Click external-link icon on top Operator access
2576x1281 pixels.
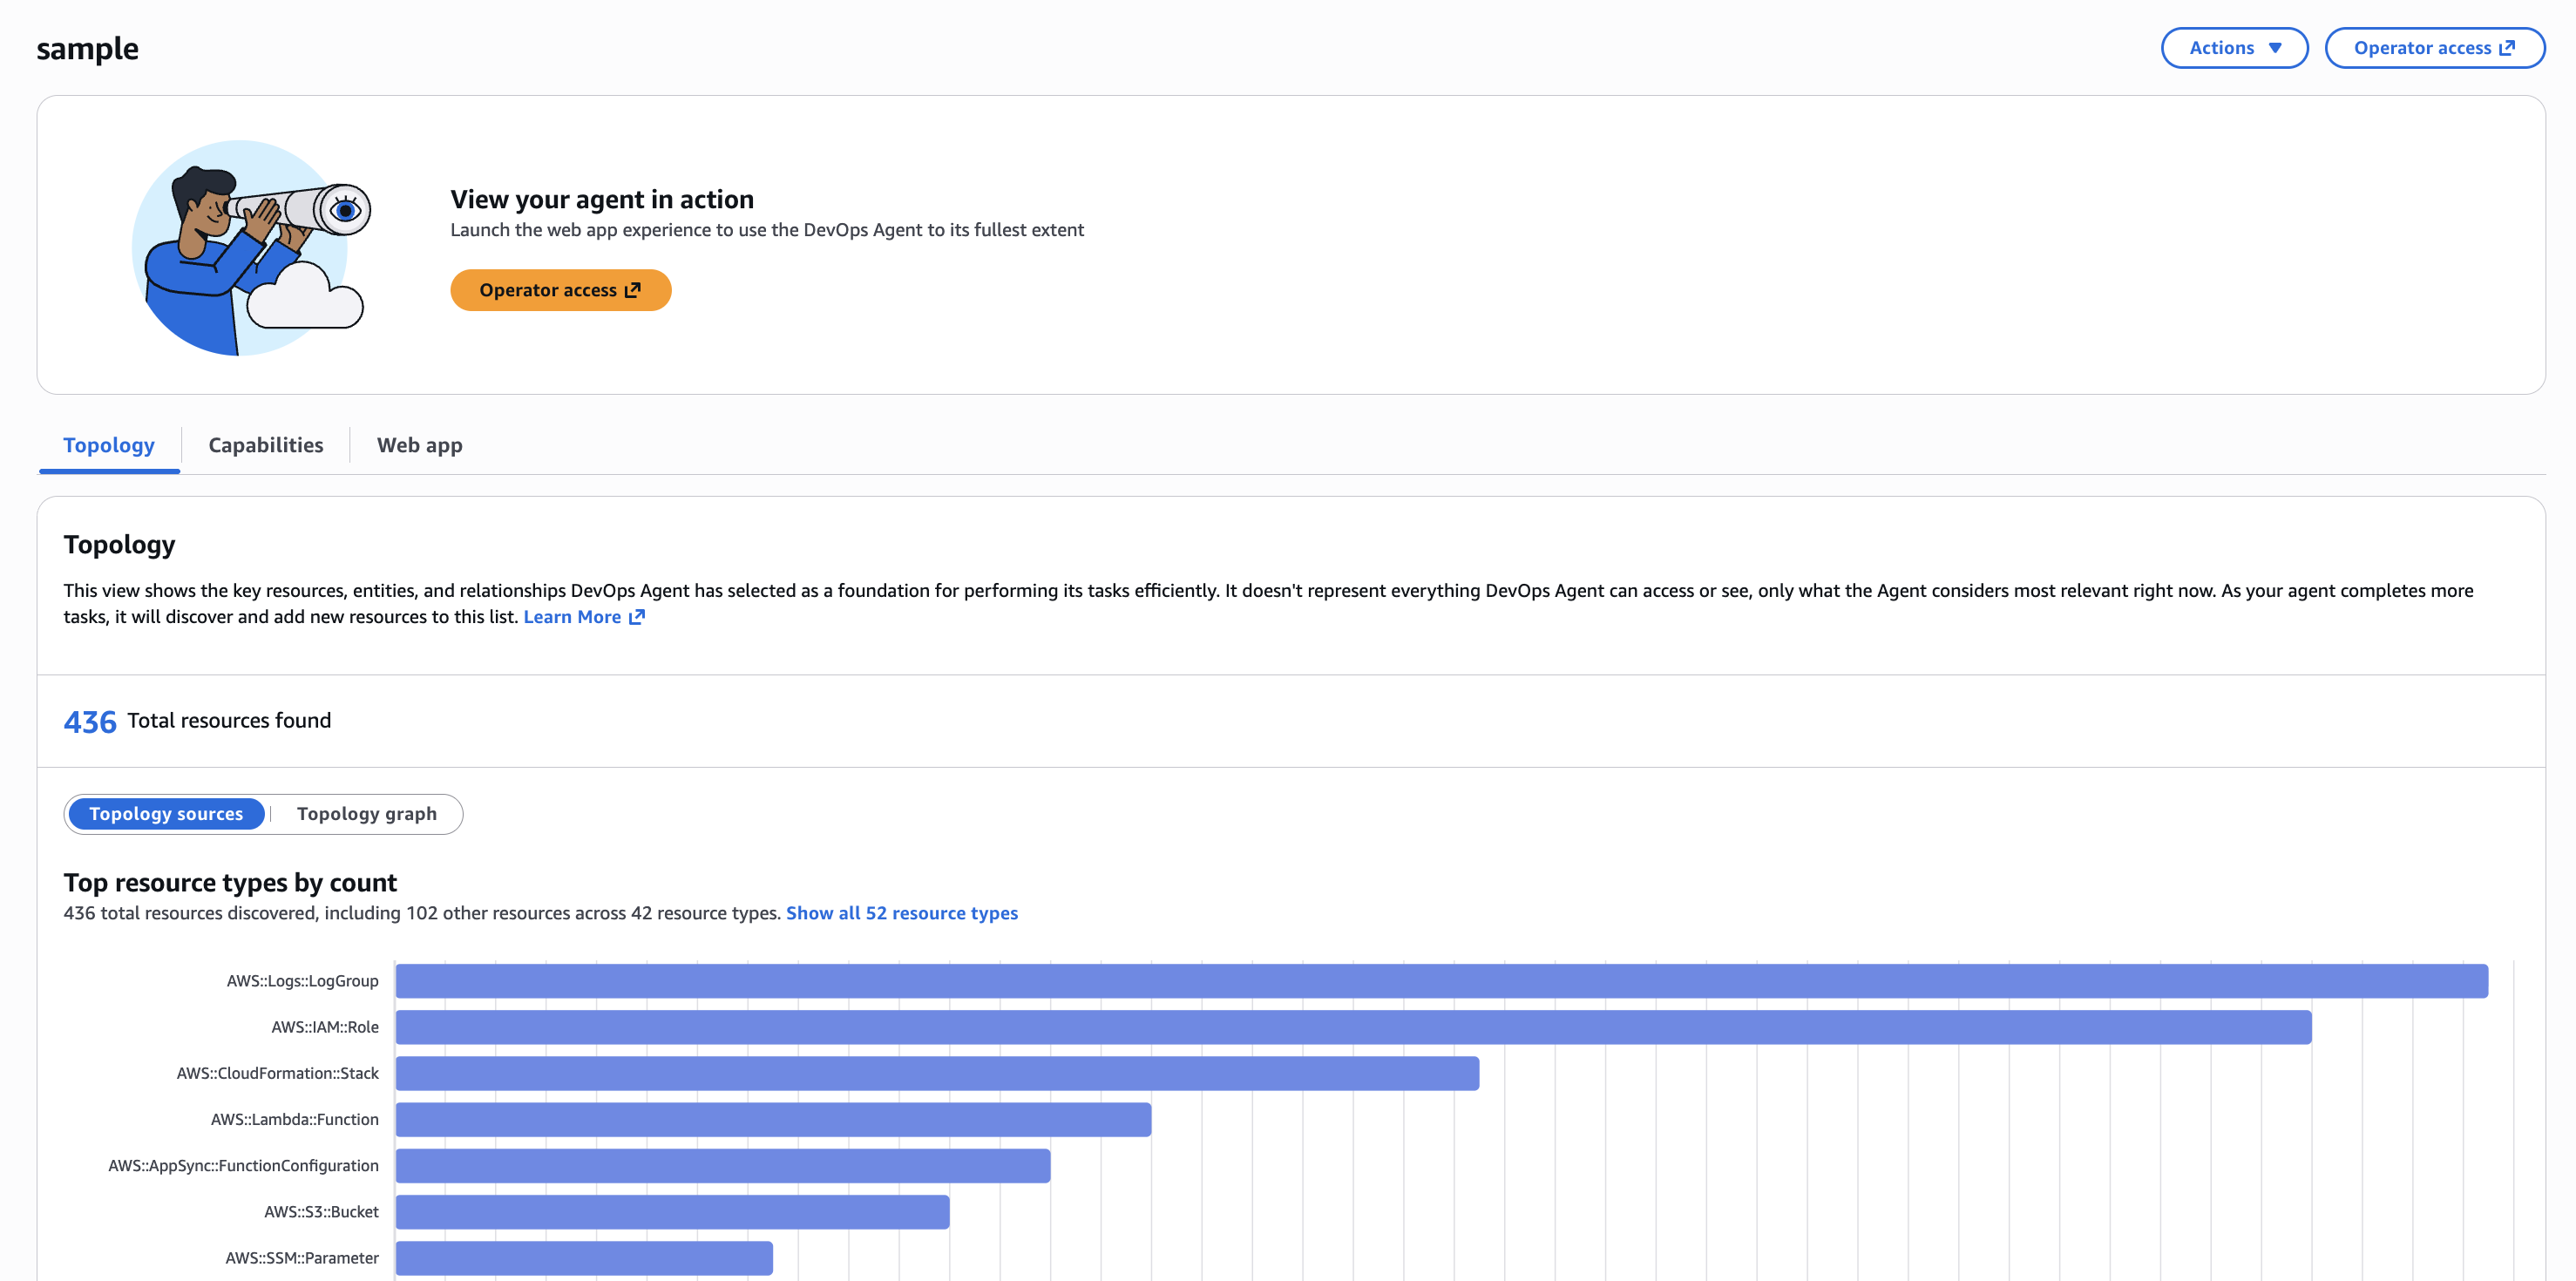click(x=2507, y=48)
